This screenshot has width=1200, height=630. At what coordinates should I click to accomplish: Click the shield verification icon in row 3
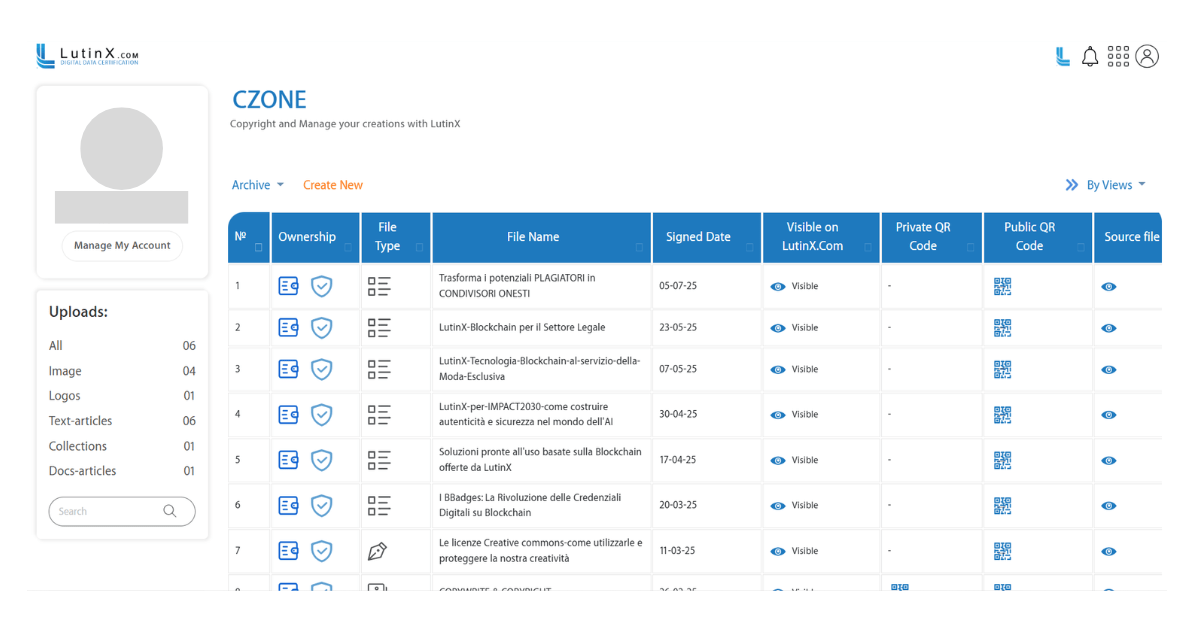point(321,369)
